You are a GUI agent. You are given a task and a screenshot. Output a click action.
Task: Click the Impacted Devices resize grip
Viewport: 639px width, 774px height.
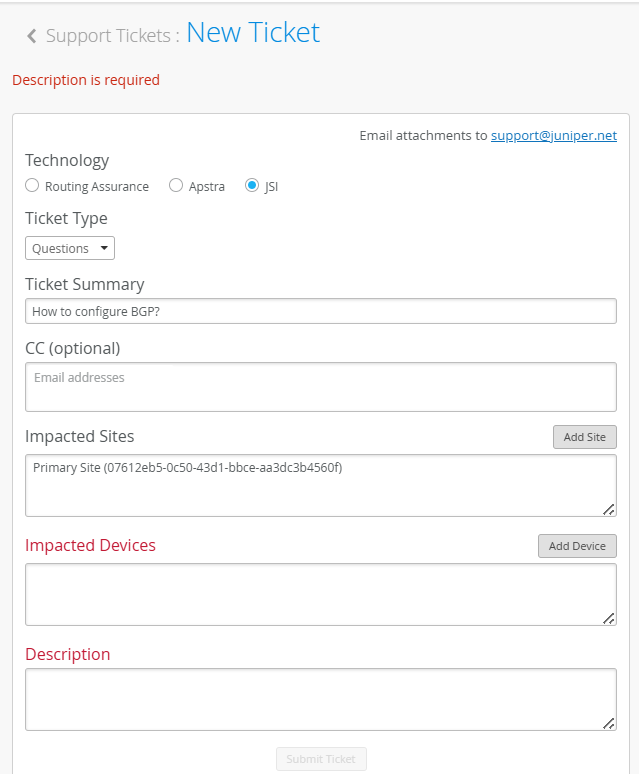click(609, 618)
